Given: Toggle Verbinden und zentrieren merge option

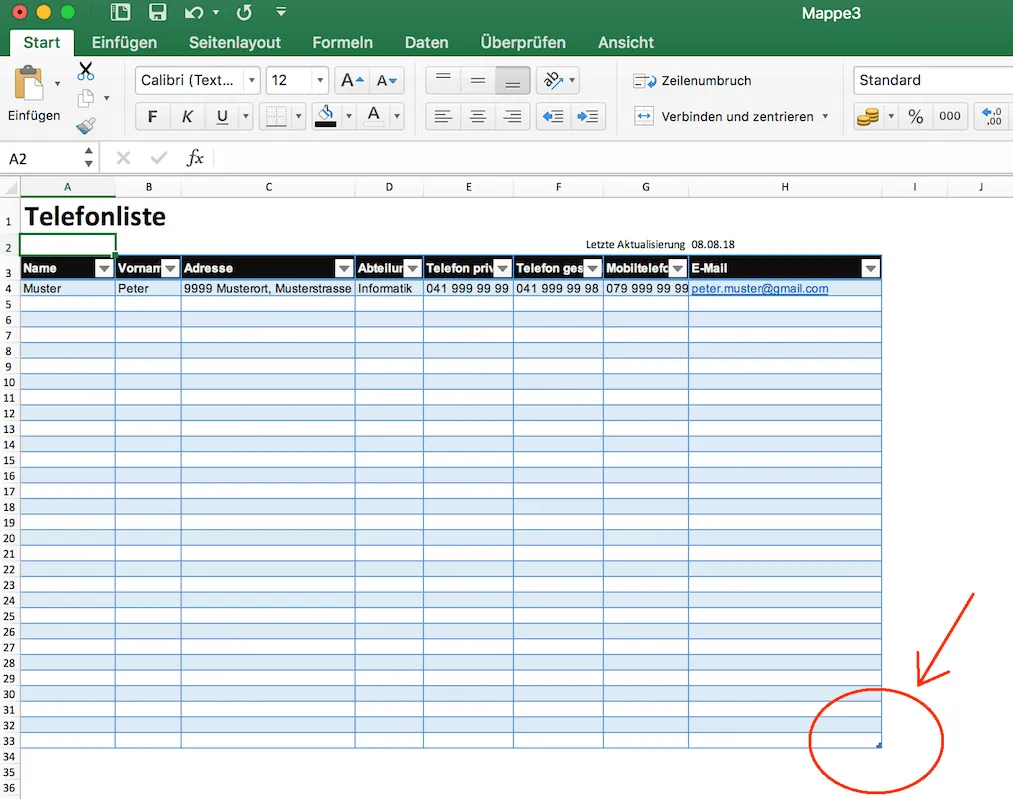Looking at the screenshot, I should (x=645, y=116).
